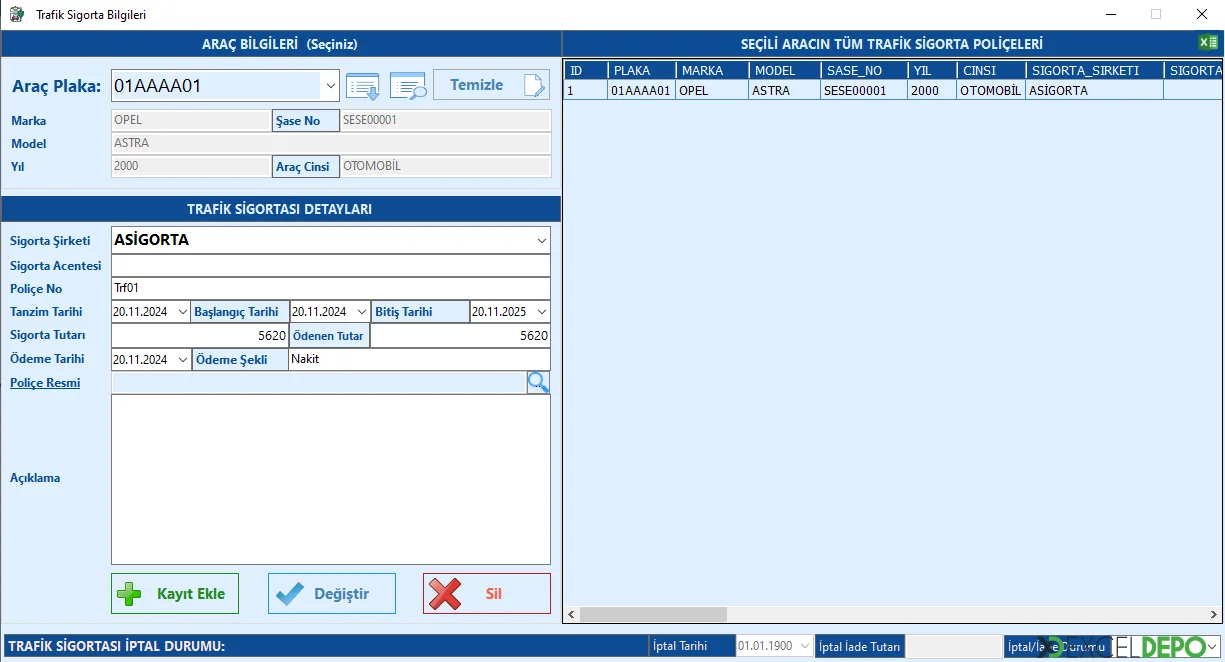Click the app icon in the title bar
The image size is (1225, 662).
coord(17,15)
